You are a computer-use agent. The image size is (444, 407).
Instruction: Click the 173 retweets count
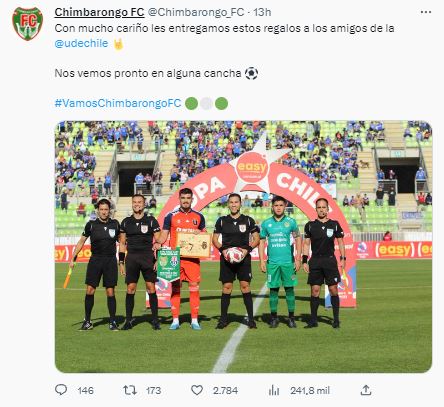(x=153, y=390)
